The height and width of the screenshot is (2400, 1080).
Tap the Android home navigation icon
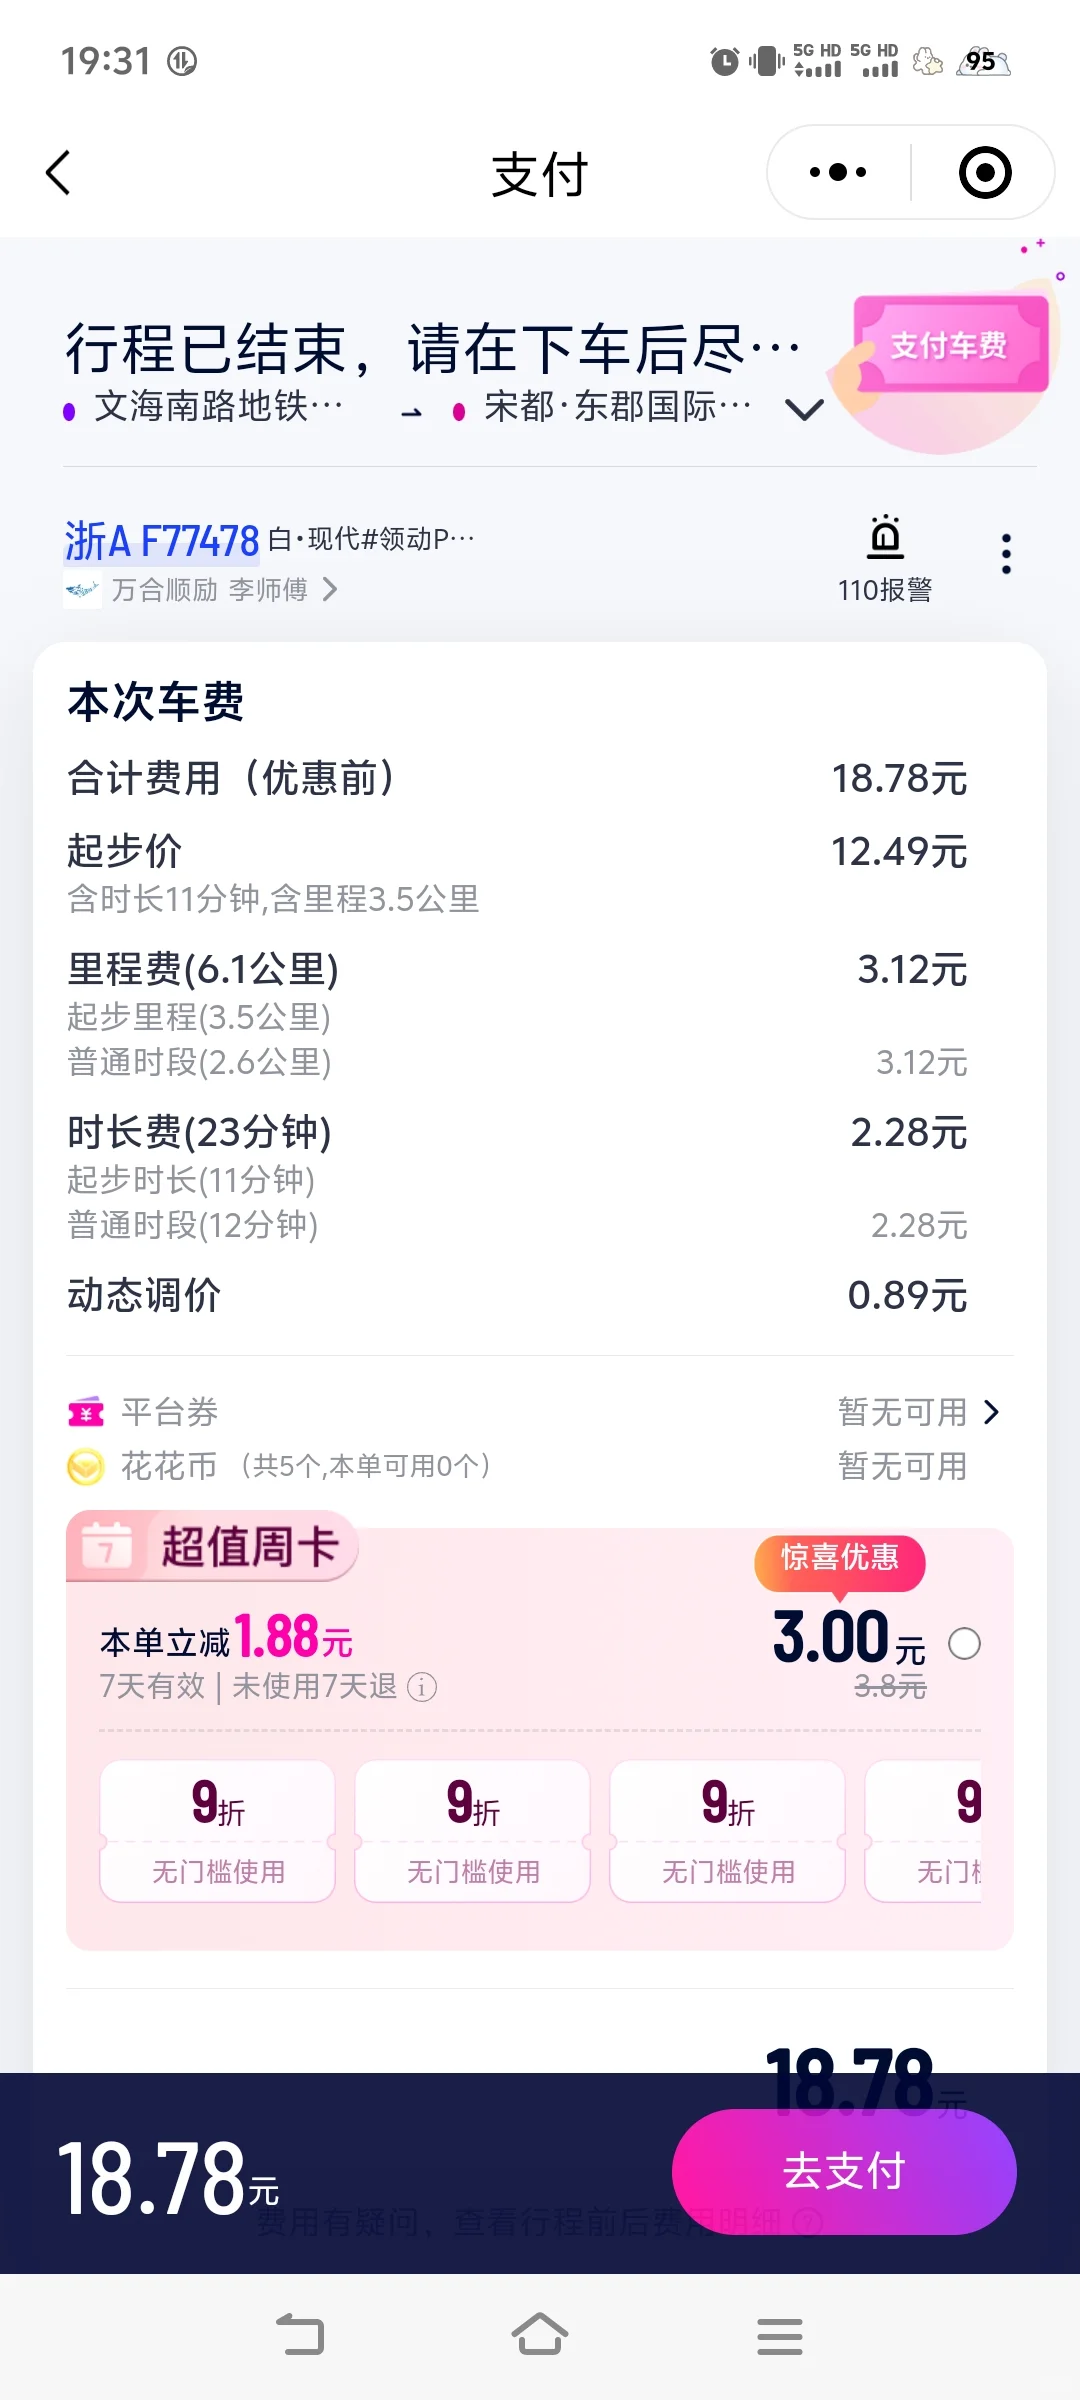pos(540,2336)
